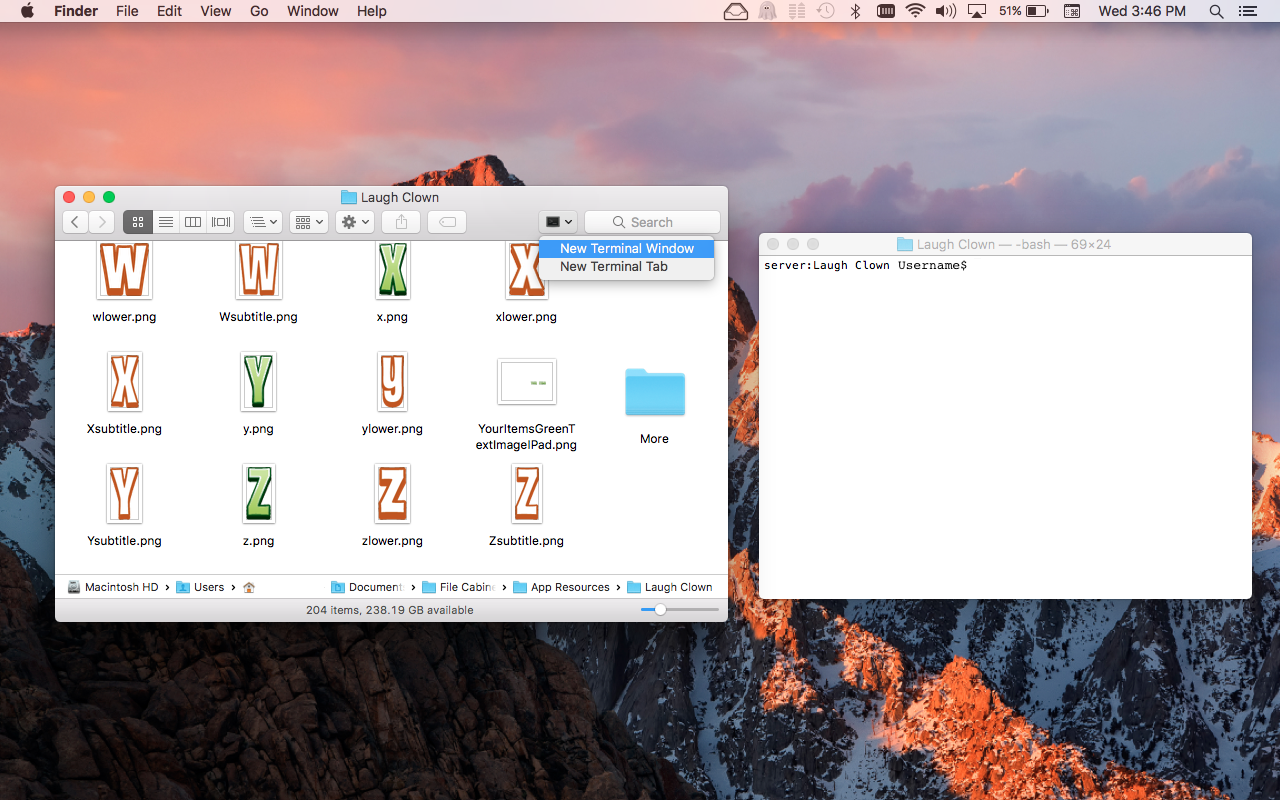The image size is (1280, 800).
Task: Click the Wi-Fi menu bar icon
Action: click(x=915, y=11)
